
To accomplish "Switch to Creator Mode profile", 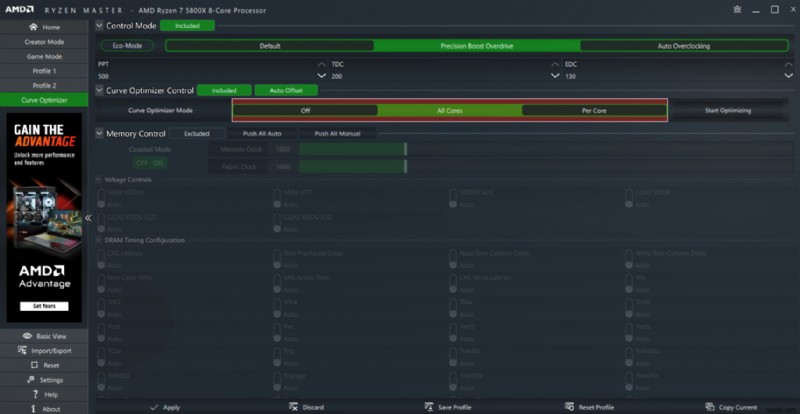I will click(x=44, y=42).
